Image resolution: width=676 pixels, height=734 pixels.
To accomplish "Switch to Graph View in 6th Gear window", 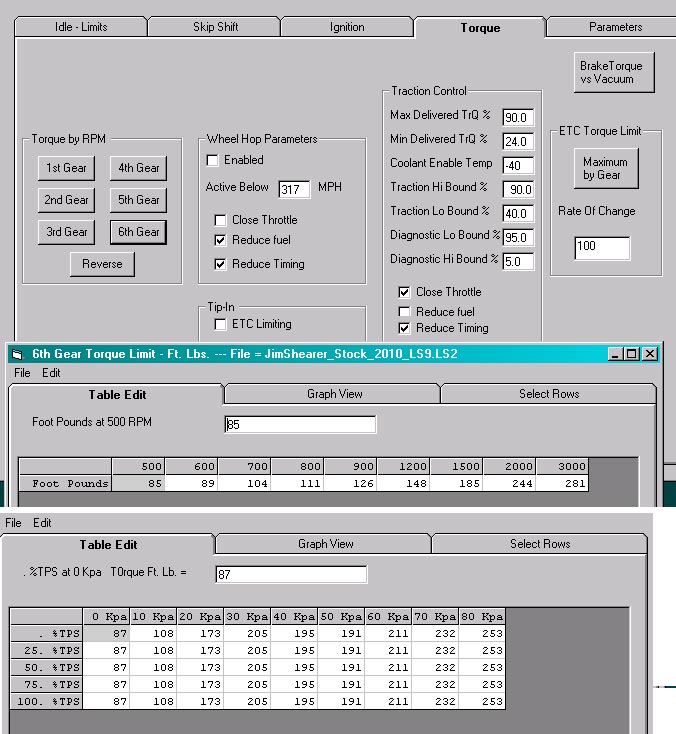I will coord(335,394).
